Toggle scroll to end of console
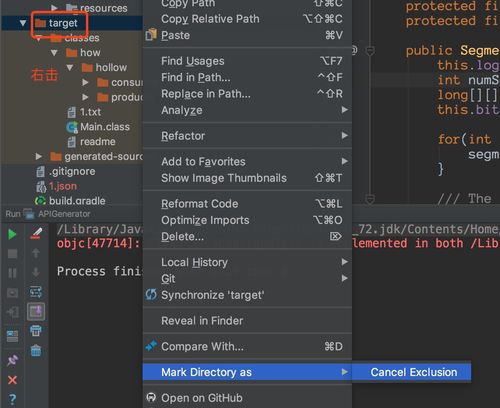This screenshot has height=408, width=500. pos(36,311)
